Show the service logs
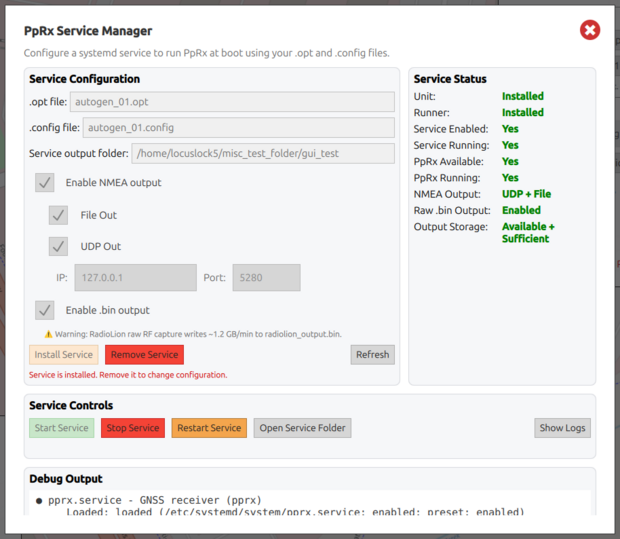The height and width of the screenshot is (539, 620). pos(562,428)
